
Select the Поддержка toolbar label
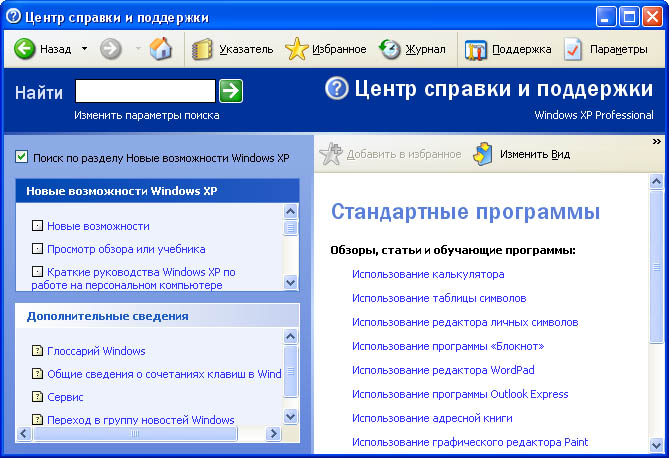521,50
